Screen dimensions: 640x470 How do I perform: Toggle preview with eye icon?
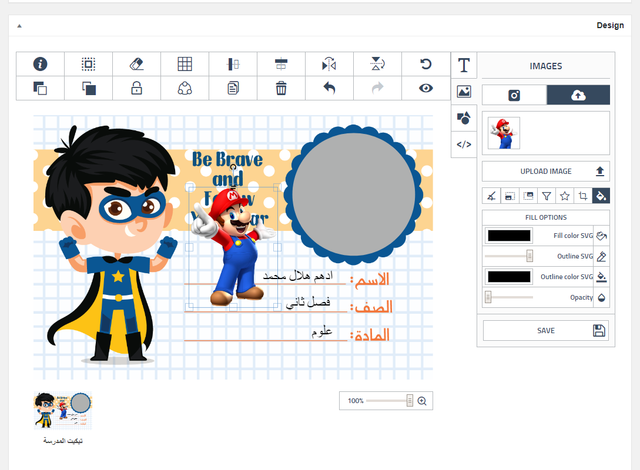click(x=425, y=88)
